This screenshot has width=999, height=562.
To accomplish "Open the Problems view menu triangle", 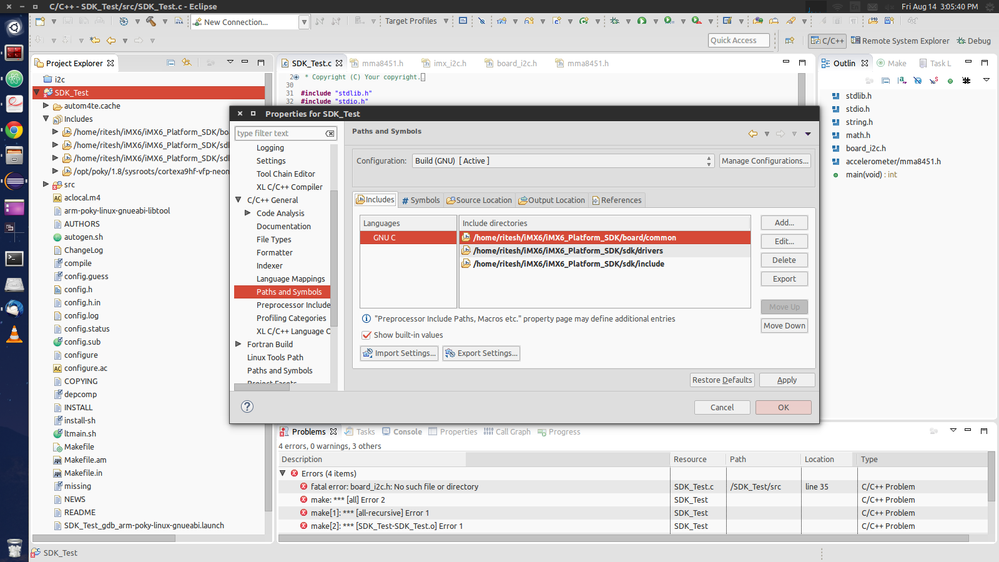I will pyautogui.click(x=953, y=431).
